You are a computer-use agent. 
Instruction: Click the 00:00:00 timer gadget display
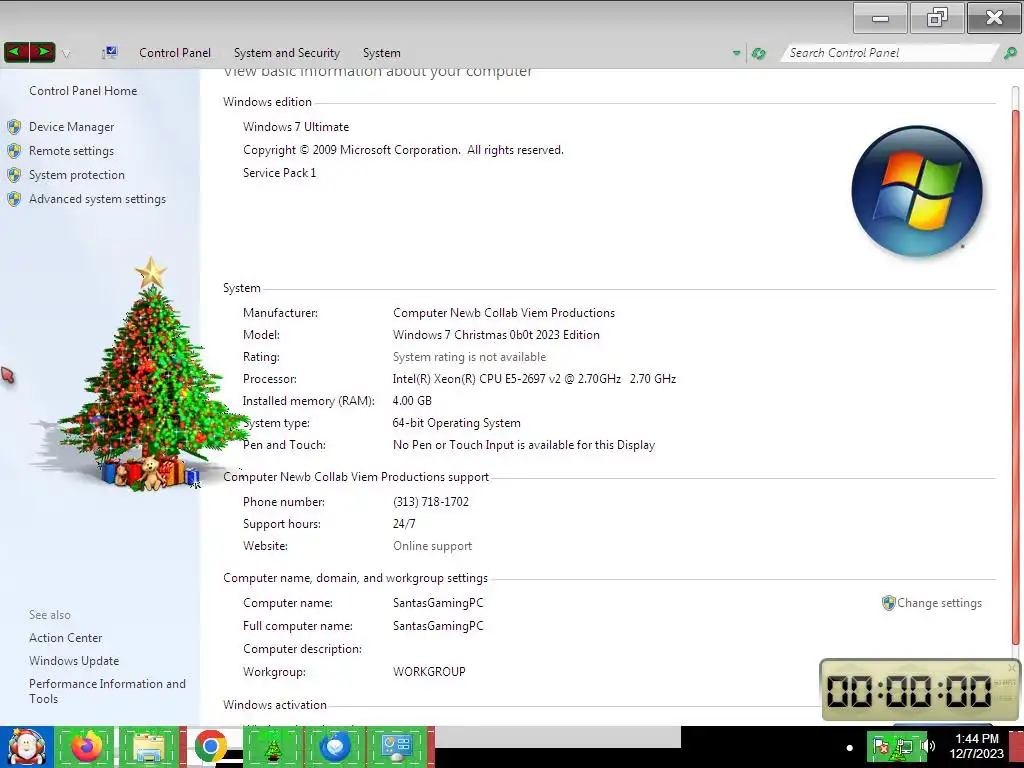[x=909, y=691]
